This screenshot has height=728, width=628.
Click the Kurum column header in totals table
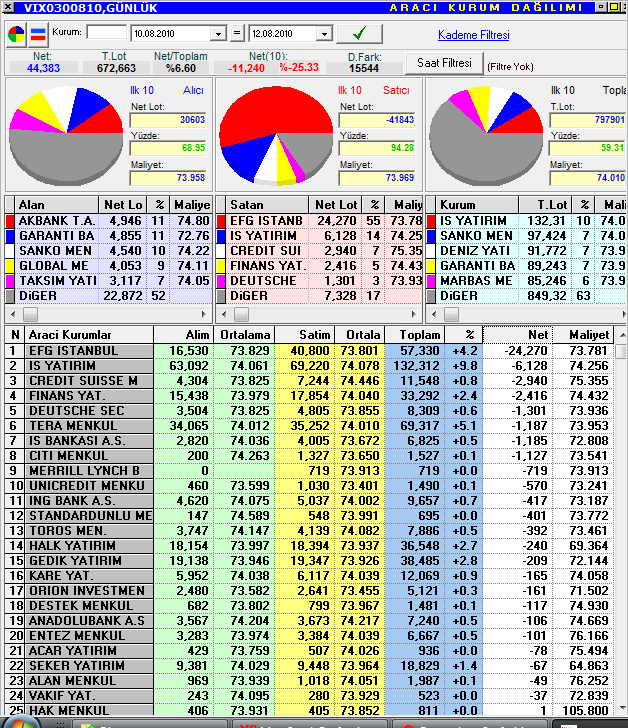[477, 205]
